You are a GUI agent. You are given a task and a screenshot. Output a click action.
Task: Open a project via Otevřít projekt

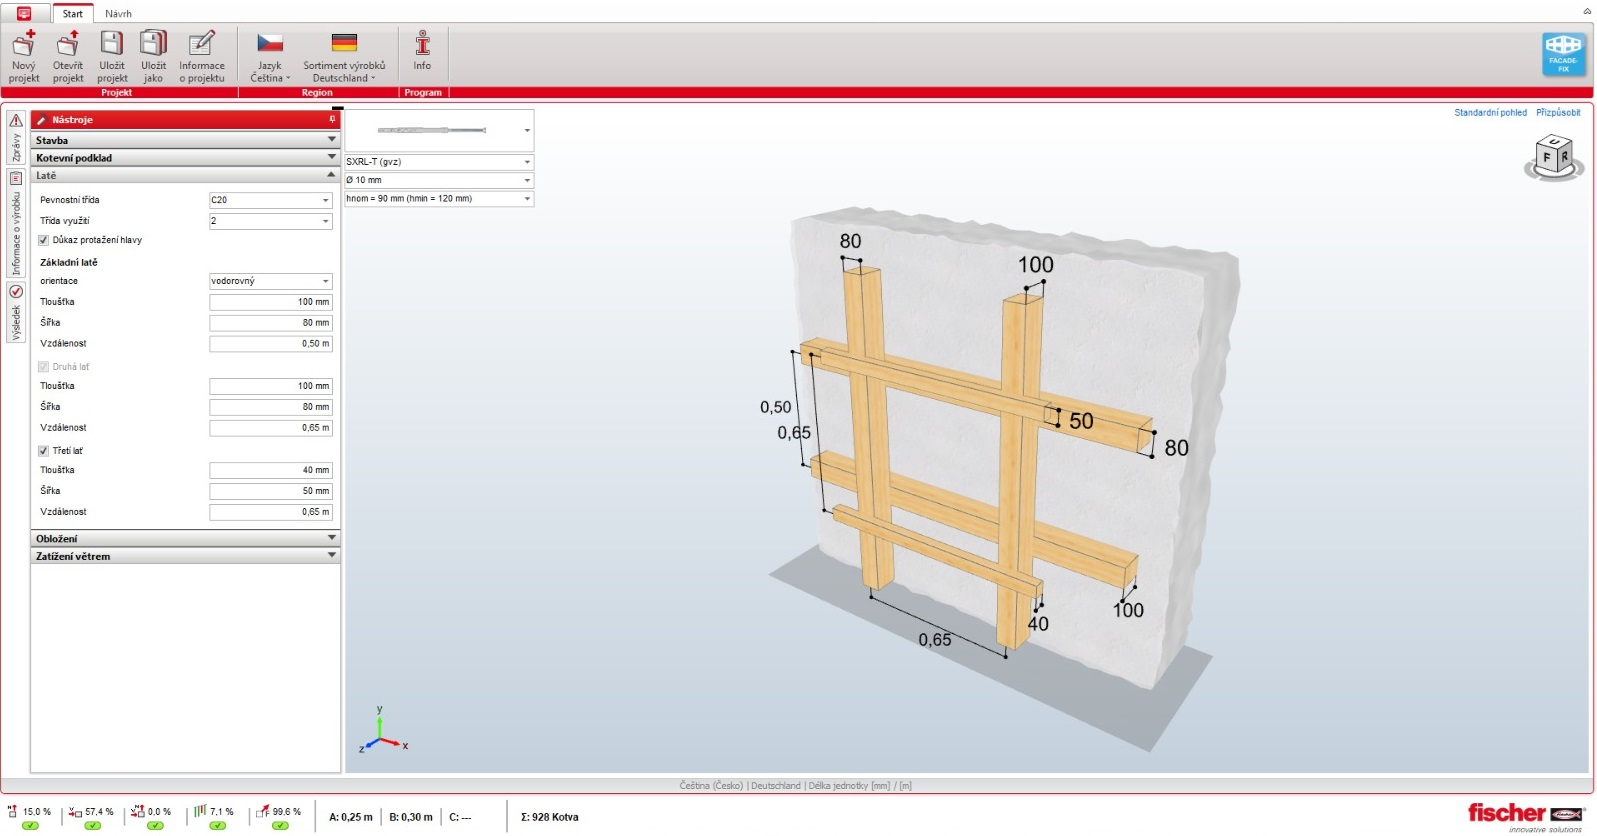[68, 57]
